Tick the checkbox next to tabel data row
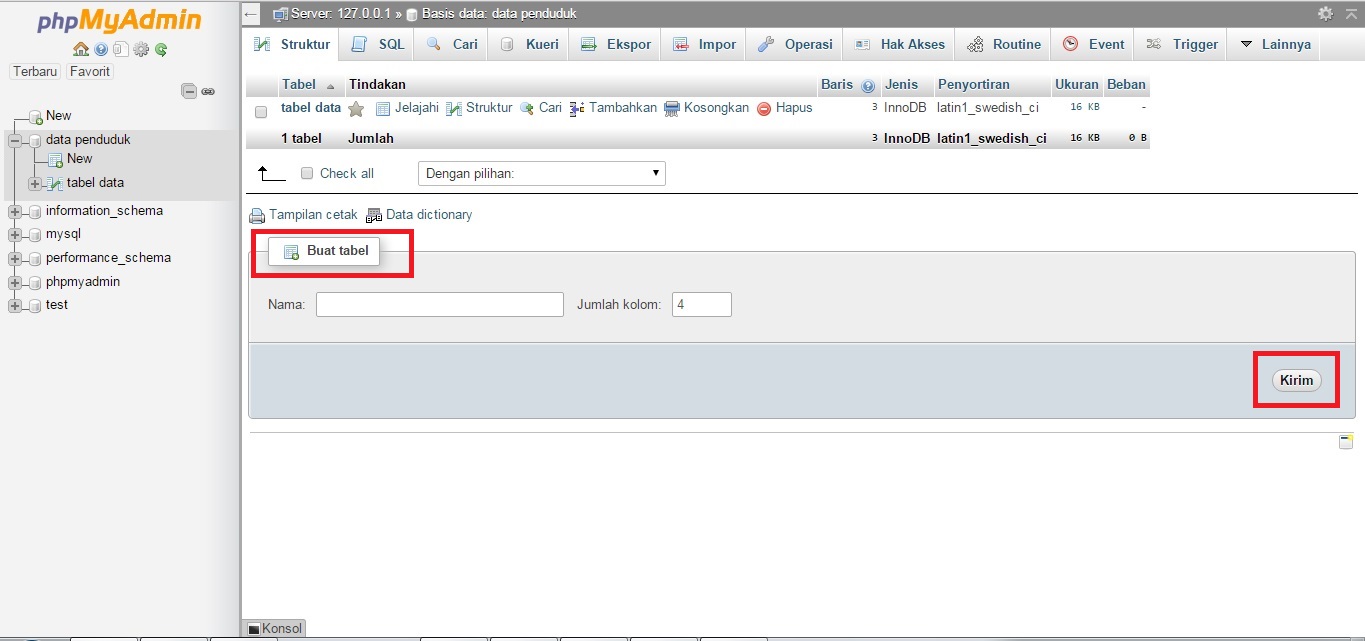1365x641 pixels. click(261, 111)
